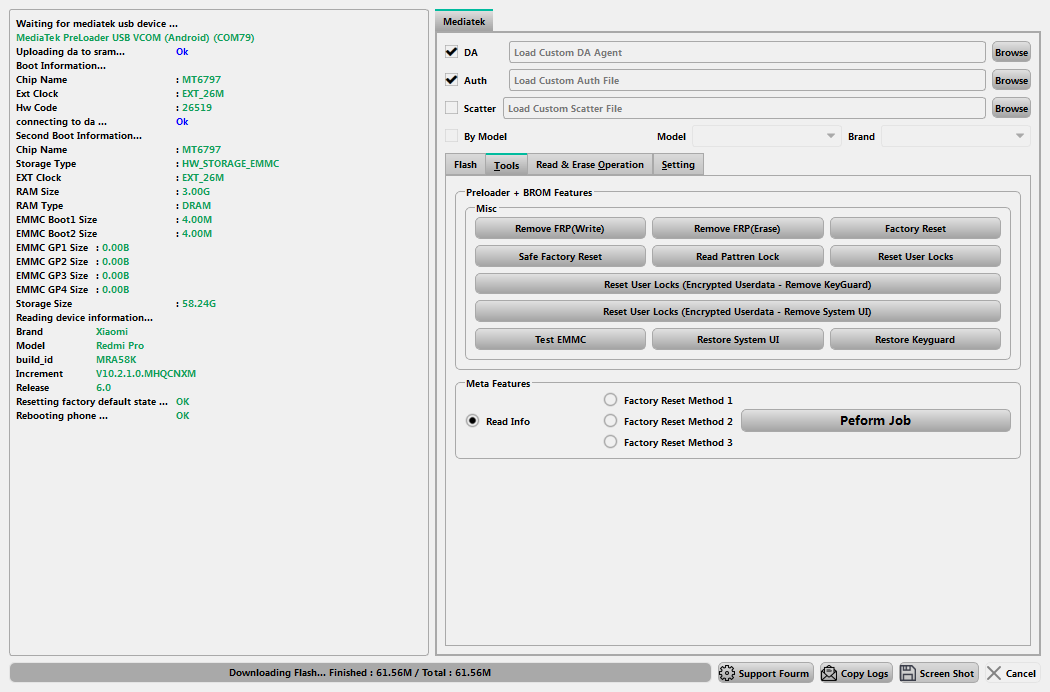Click the Test EMMC button

tap(560, 340)
